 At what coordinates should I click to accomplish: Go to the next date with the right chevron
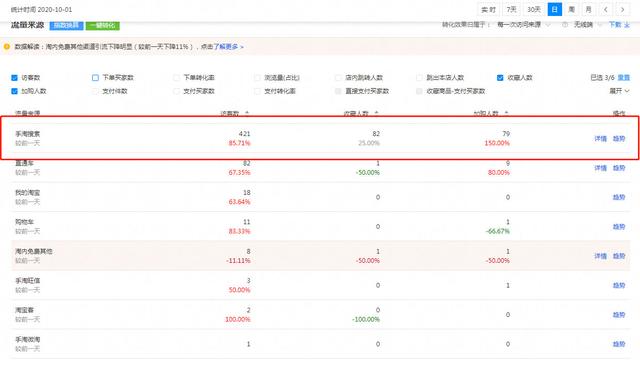coord(622,9)
